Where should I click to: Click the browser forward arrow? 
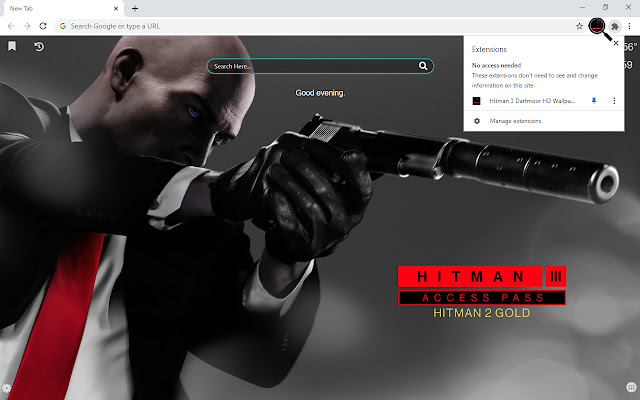pyautogui.click(x=27, y=26)
